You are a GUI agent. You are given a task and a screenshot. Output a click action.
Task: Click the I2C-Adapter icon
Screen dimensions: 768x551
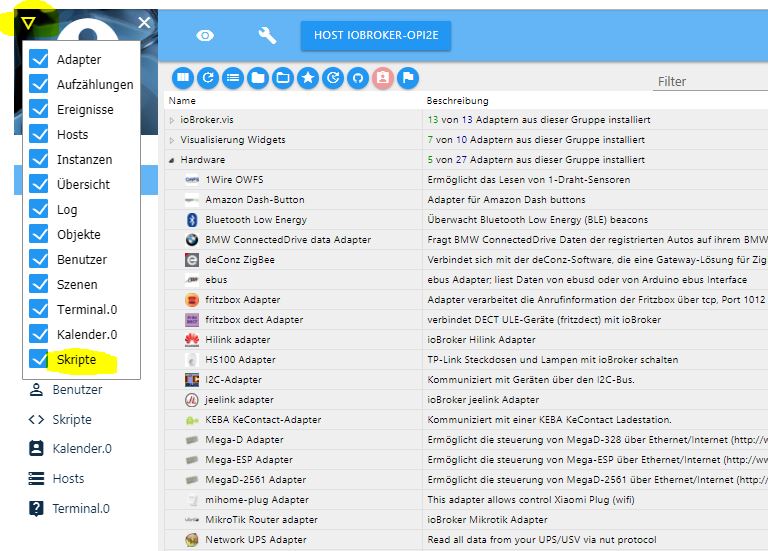coord(192,380)
